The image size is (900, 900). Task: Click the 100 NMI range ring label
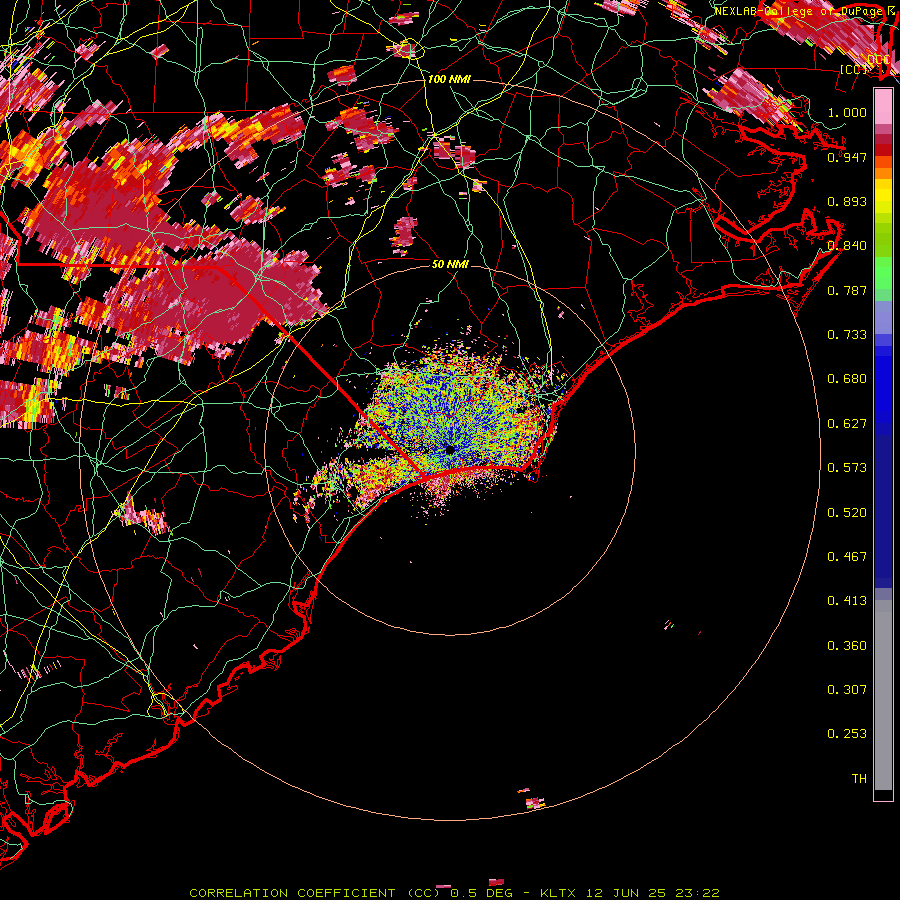click(449, 79)
